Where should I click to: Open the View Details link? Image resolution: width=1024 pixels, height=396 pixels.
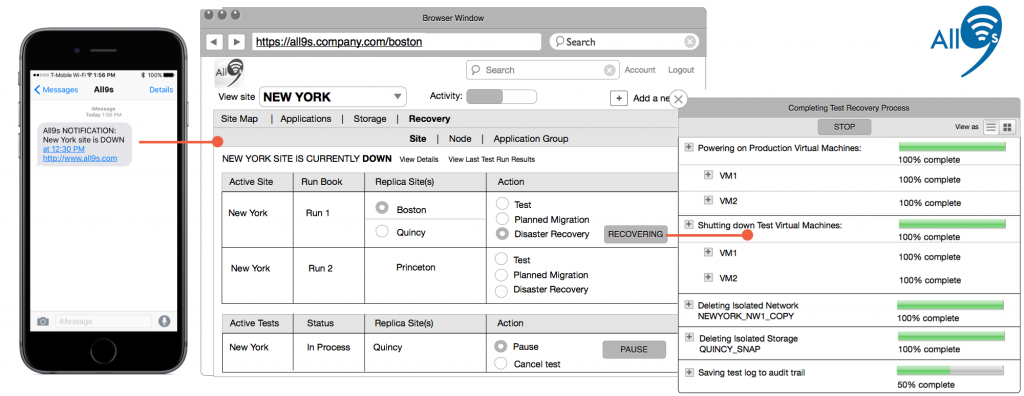click(419, 159)
